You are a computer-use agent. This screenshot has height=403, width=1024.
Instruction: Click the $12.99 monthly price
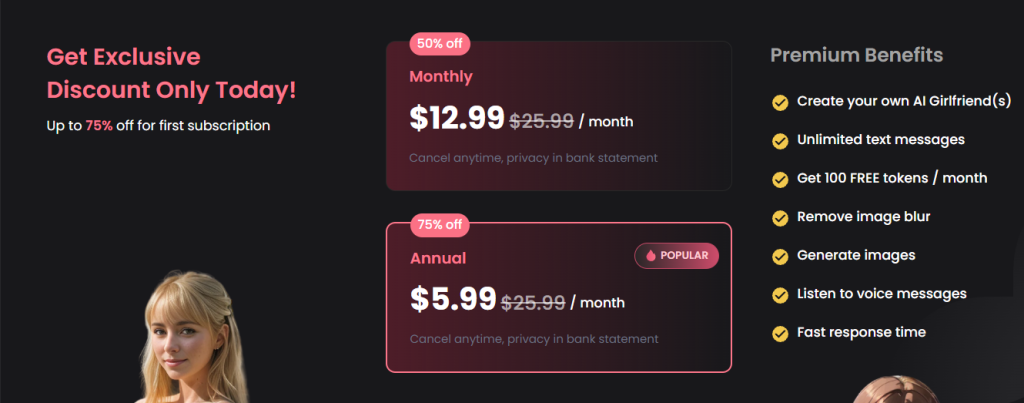coord(457,119)
